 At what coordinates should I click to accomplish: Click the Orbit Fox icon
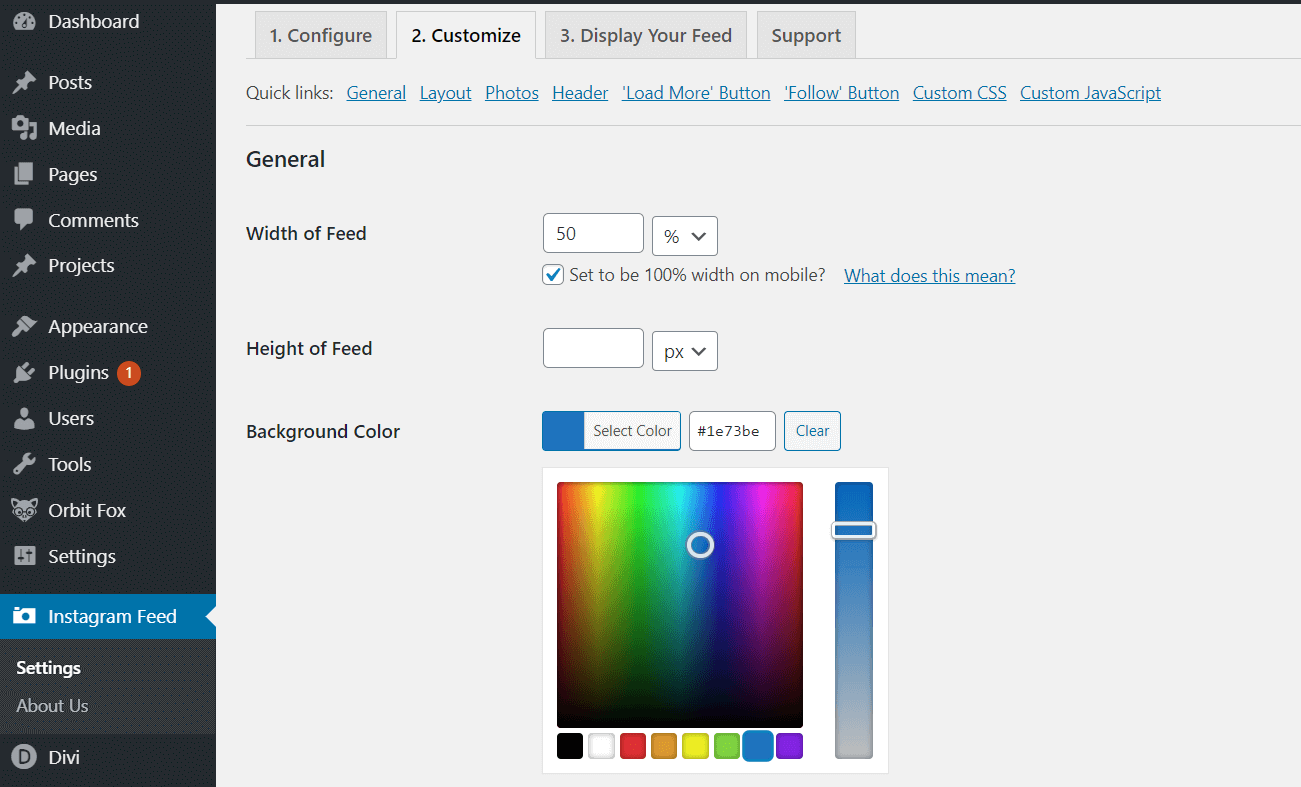[24, 510]
